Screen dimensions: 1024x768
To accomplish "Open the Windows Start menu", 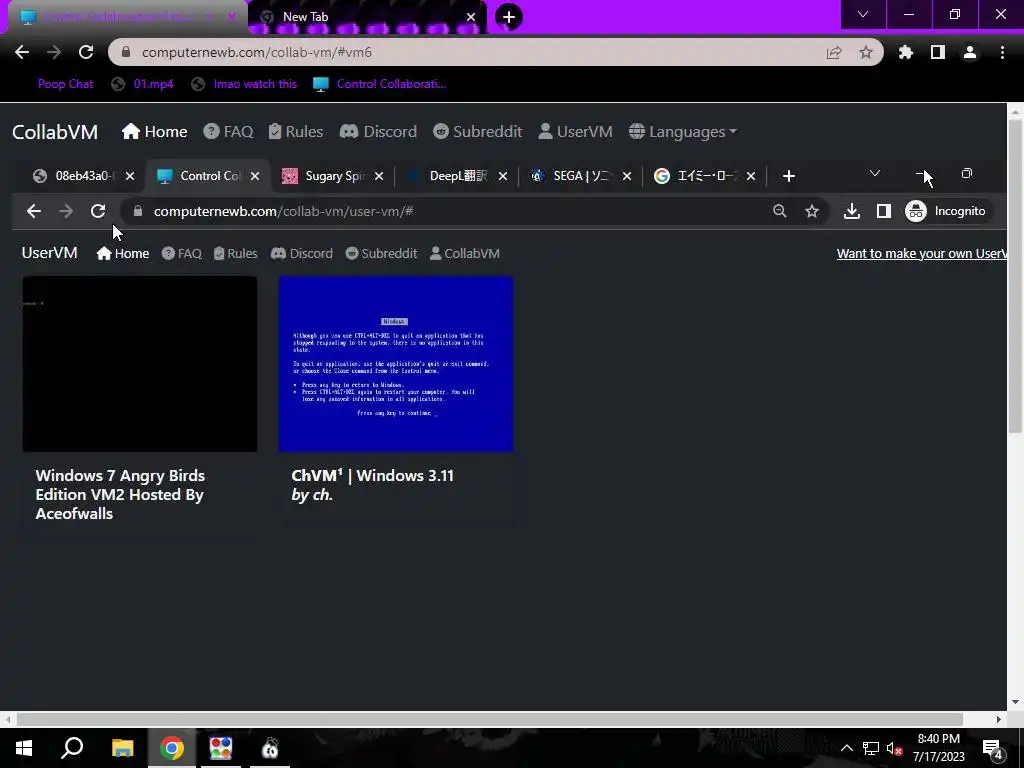I will pyautogui.click(x=24, y=748).
